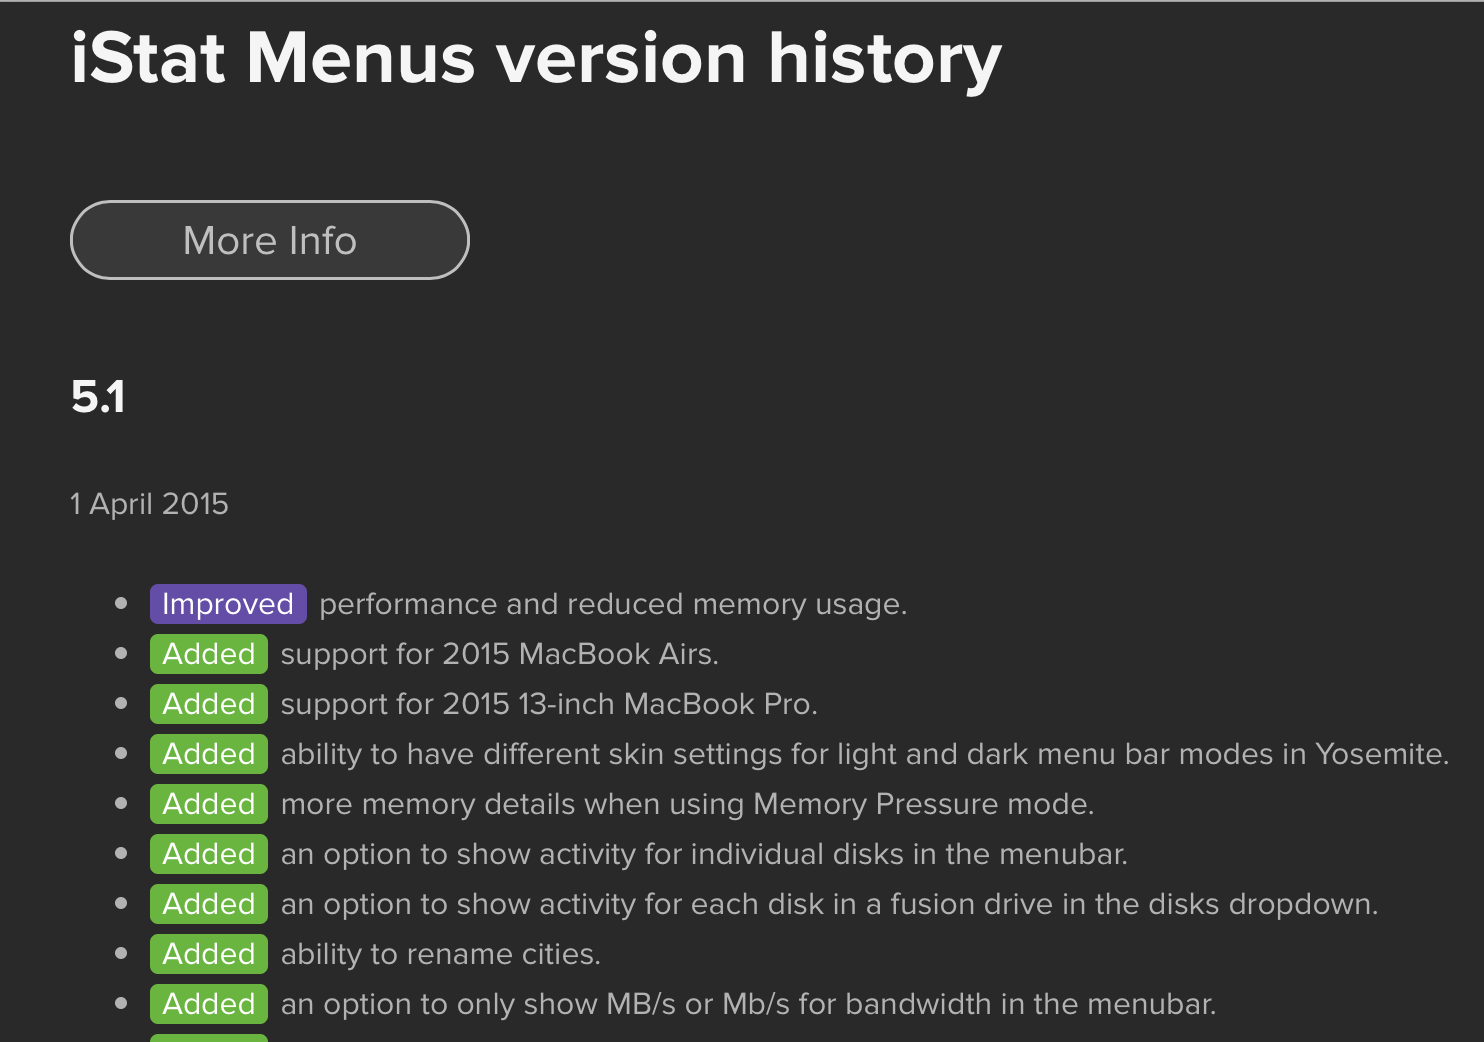Click Added badge for fusion drive entry
The image size is (1484, 1042).
[x=209, y=904]
